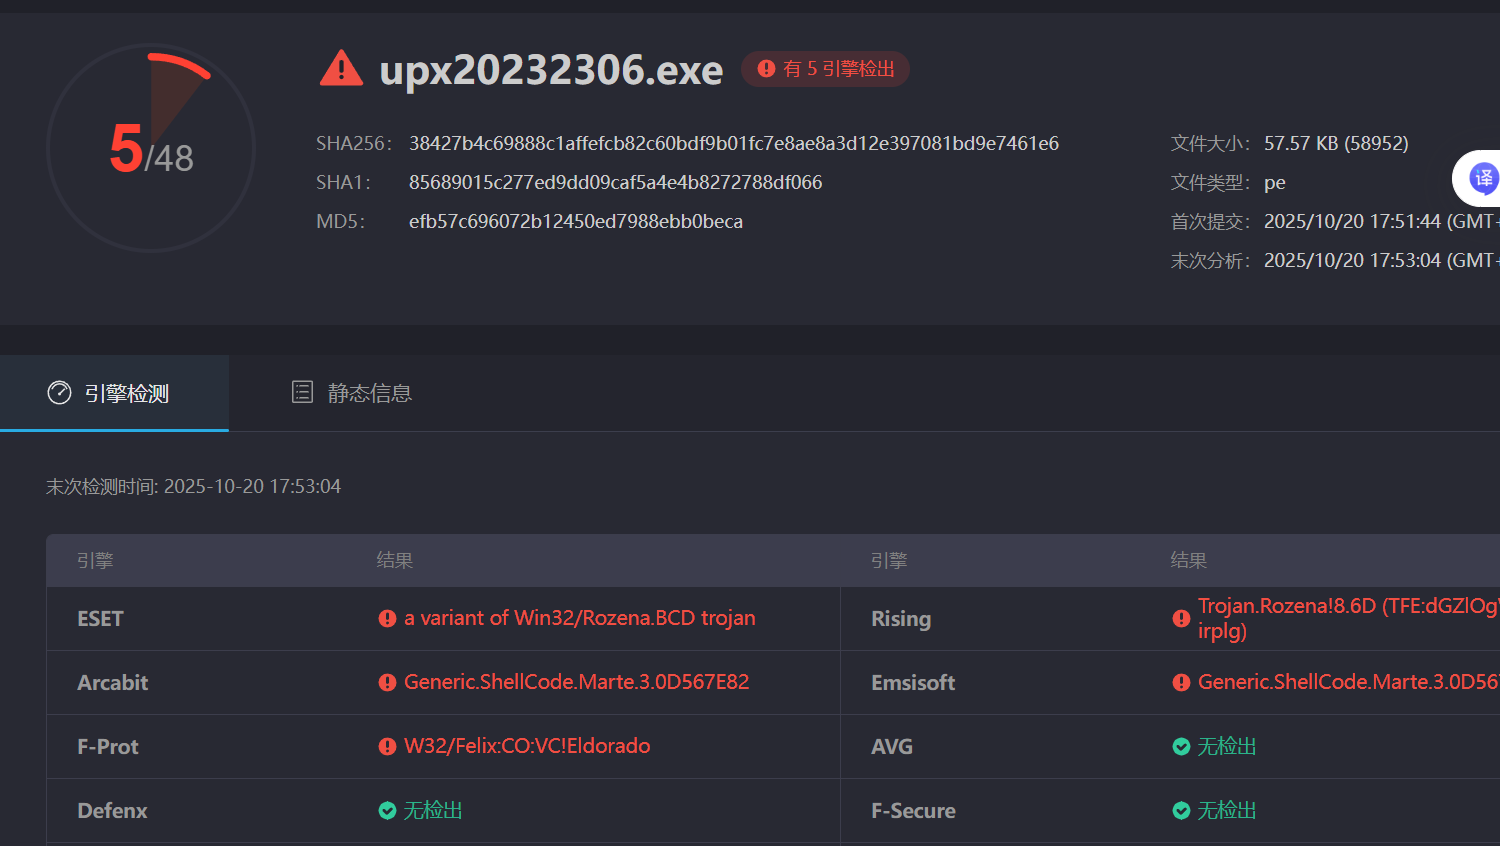1500x846 pixels.
Task: Click the left 结果 column header
Action: (395, 561)
